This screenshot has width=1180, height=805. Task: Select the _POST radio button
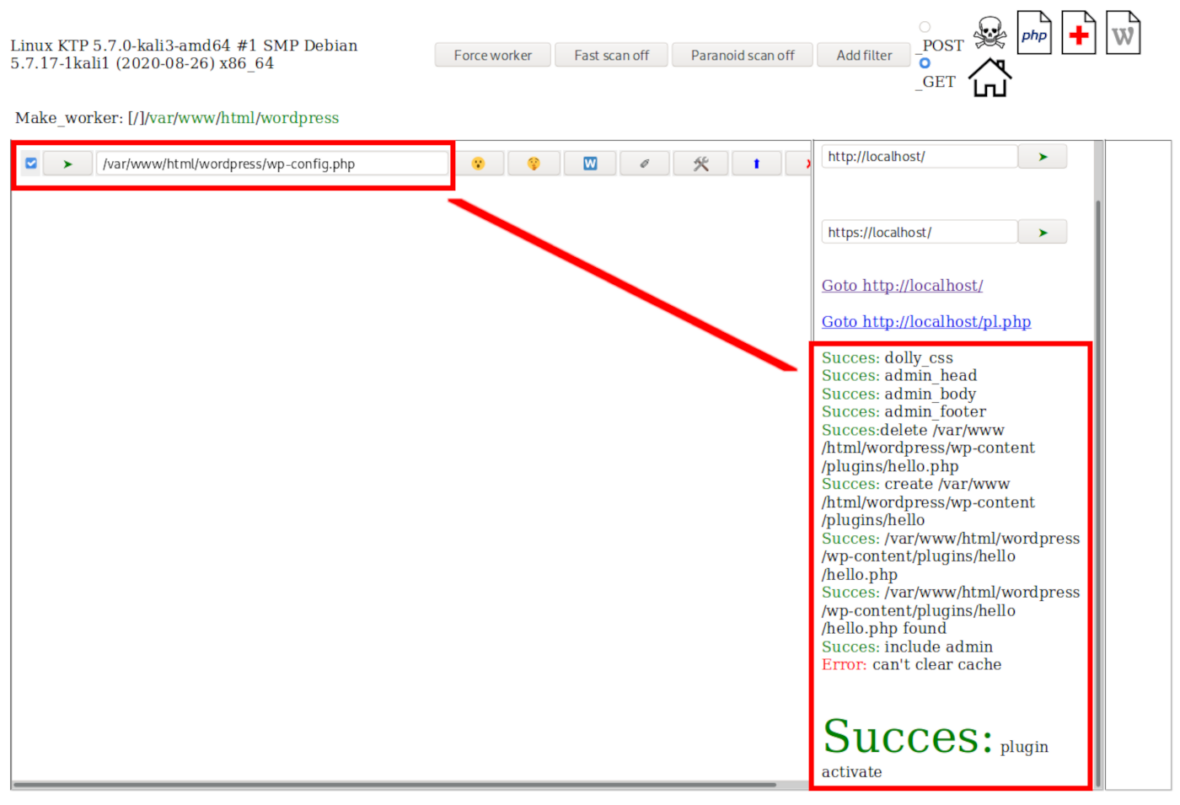coord(924,27)
